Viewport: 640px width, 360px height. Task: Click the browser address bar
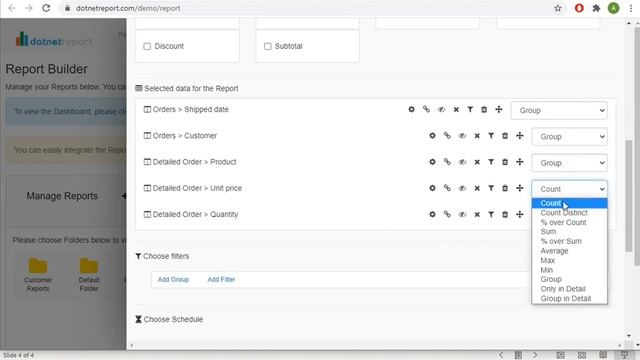tap(310, 8)
